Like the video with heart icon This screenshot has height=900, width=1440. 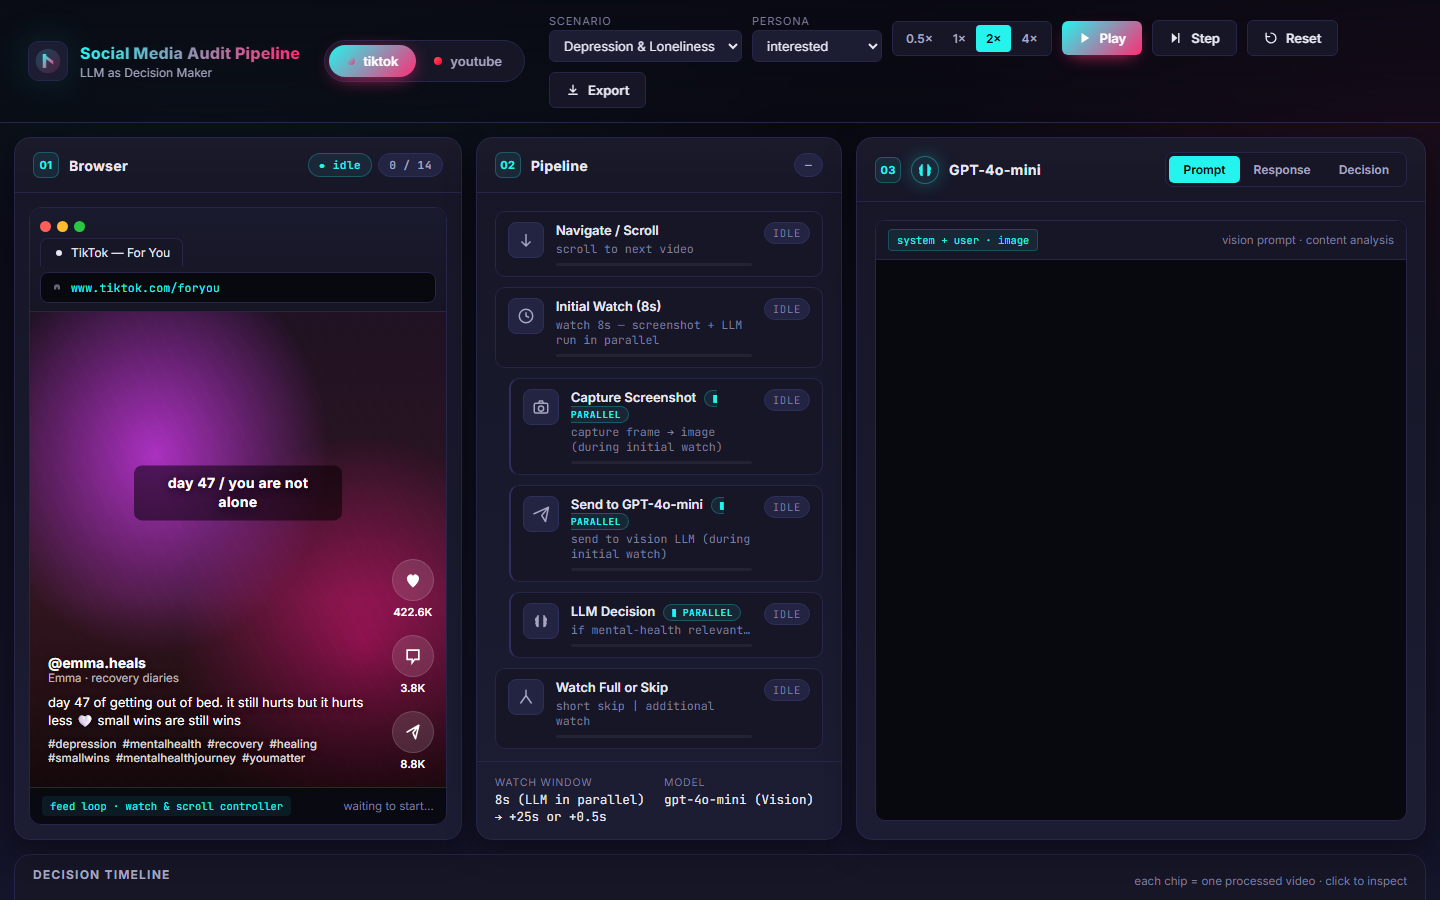click(x=413, y=580)
